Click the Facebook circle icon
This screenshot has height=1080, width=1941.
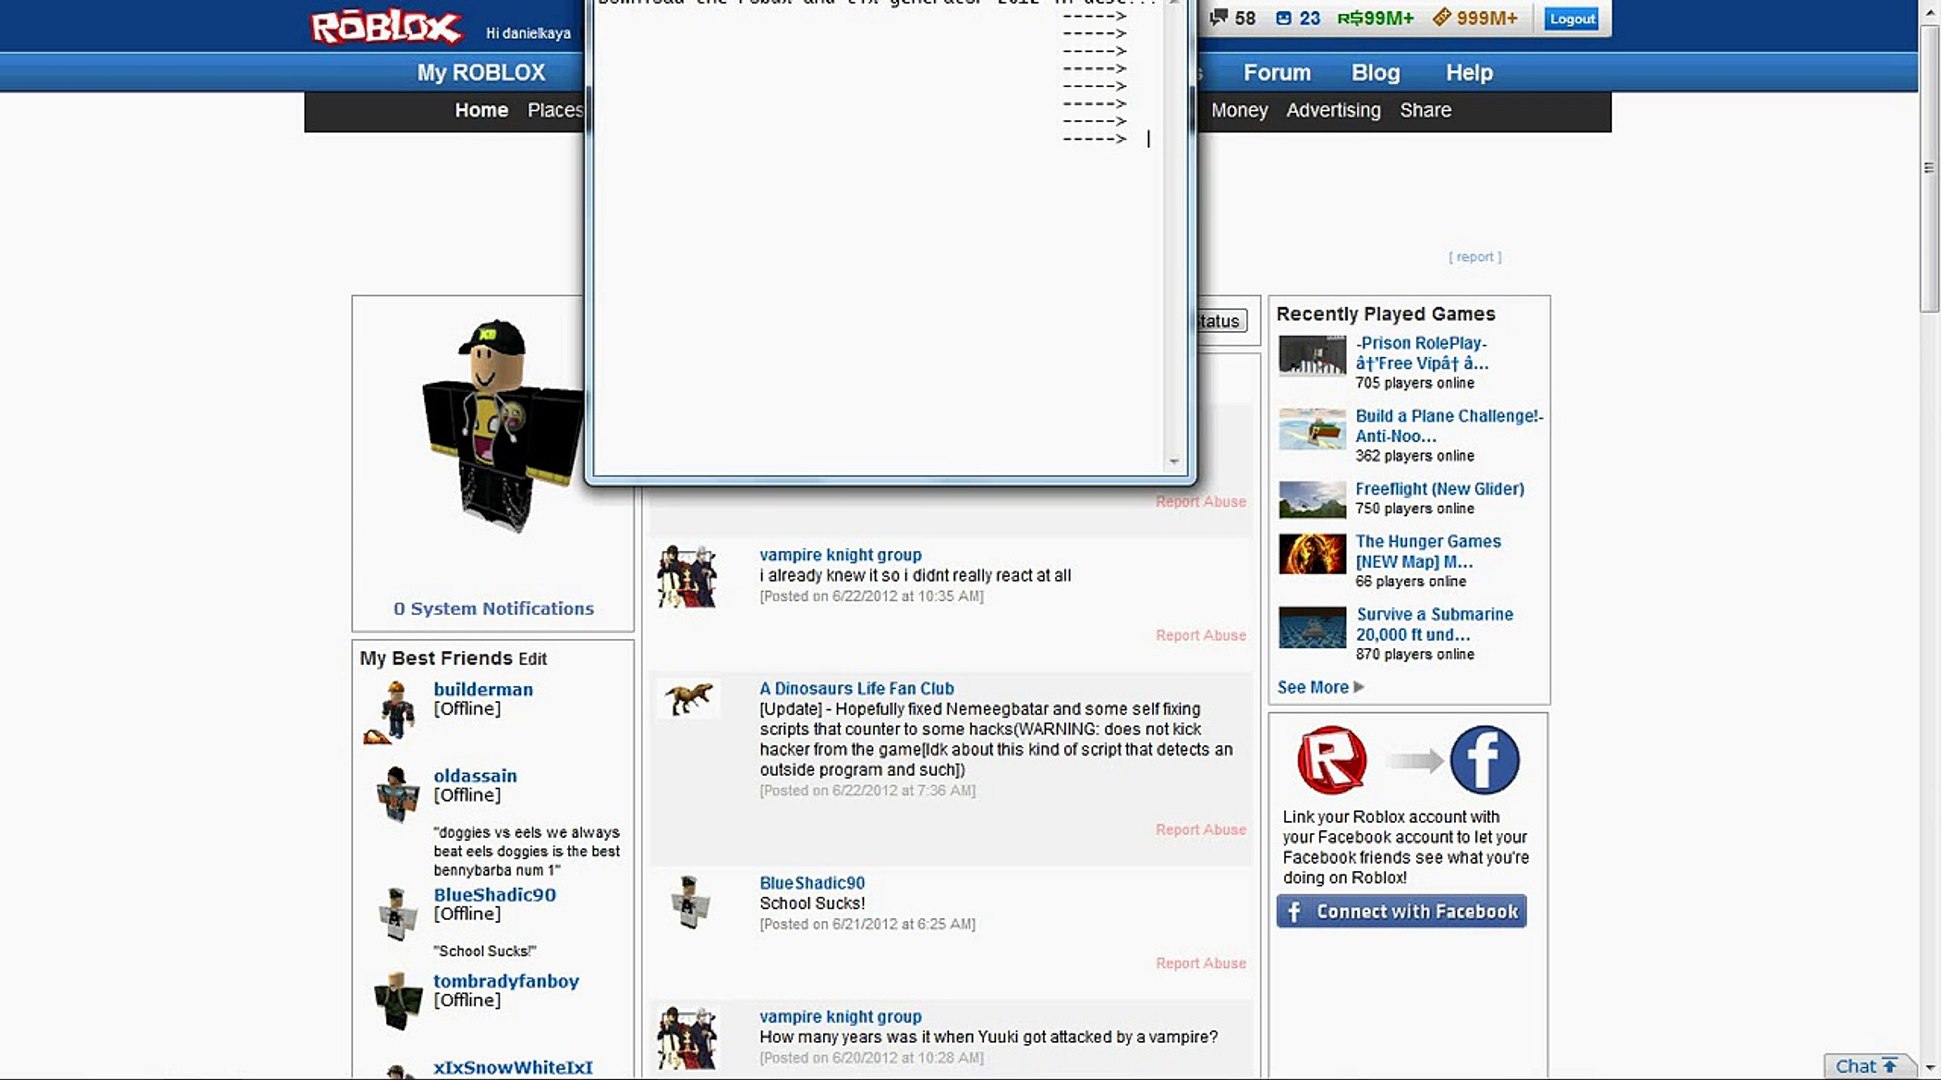click(x=1484, y=760)
